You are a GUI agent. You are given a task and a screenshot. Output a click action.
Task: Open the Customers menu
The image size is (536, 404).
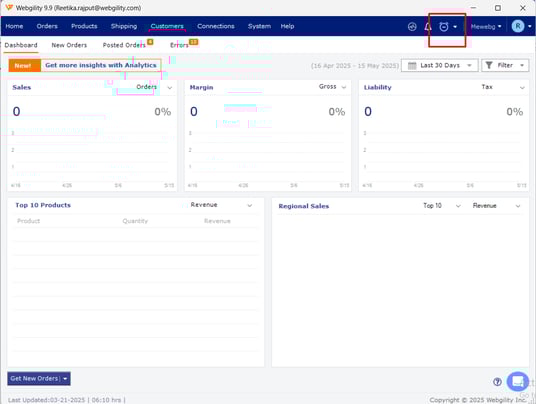point(167,26)
